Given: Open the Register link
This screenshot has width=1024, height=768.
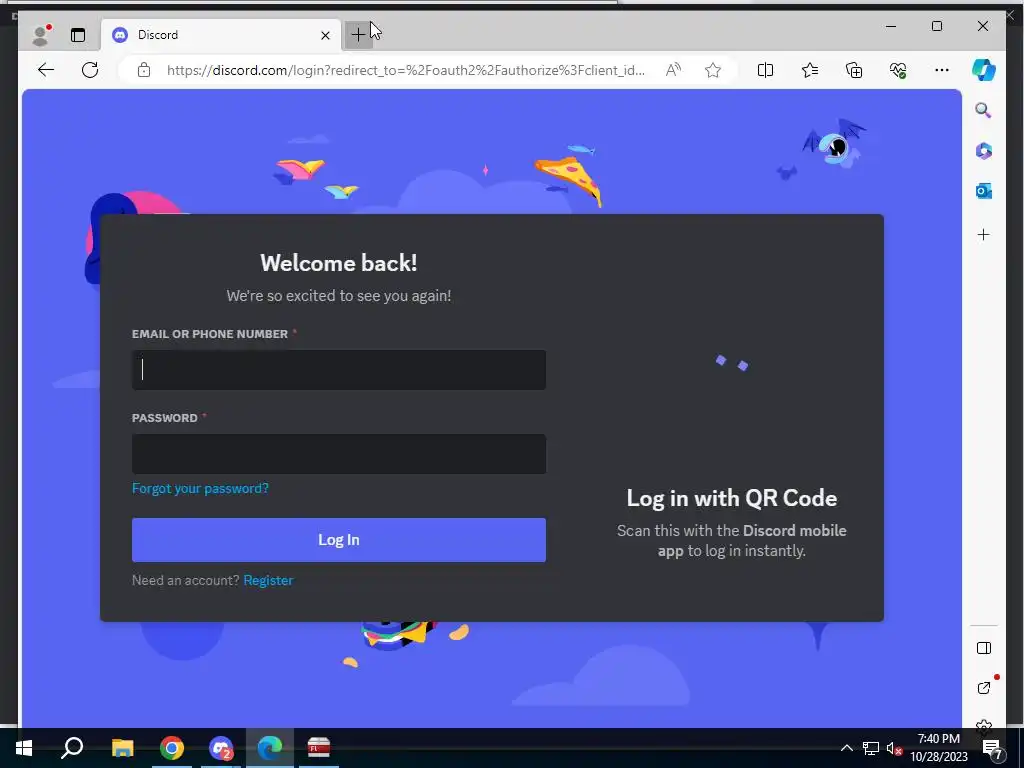Looking at the screenshot, I should (x=268, y=580).
